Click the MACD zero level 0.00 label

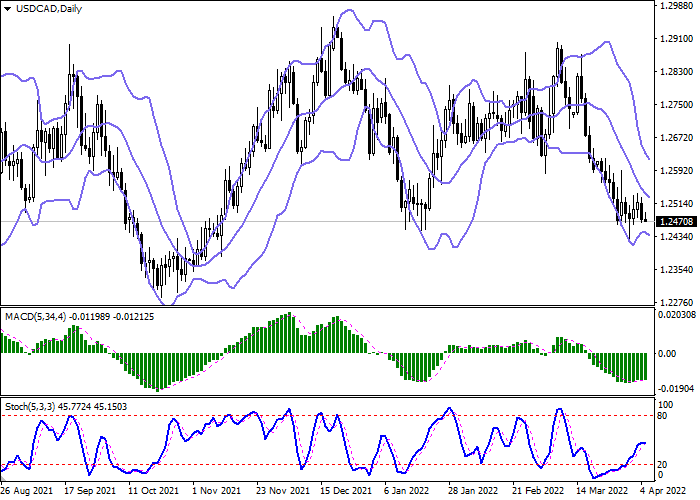pyautogui.click(x=667, y=354)
